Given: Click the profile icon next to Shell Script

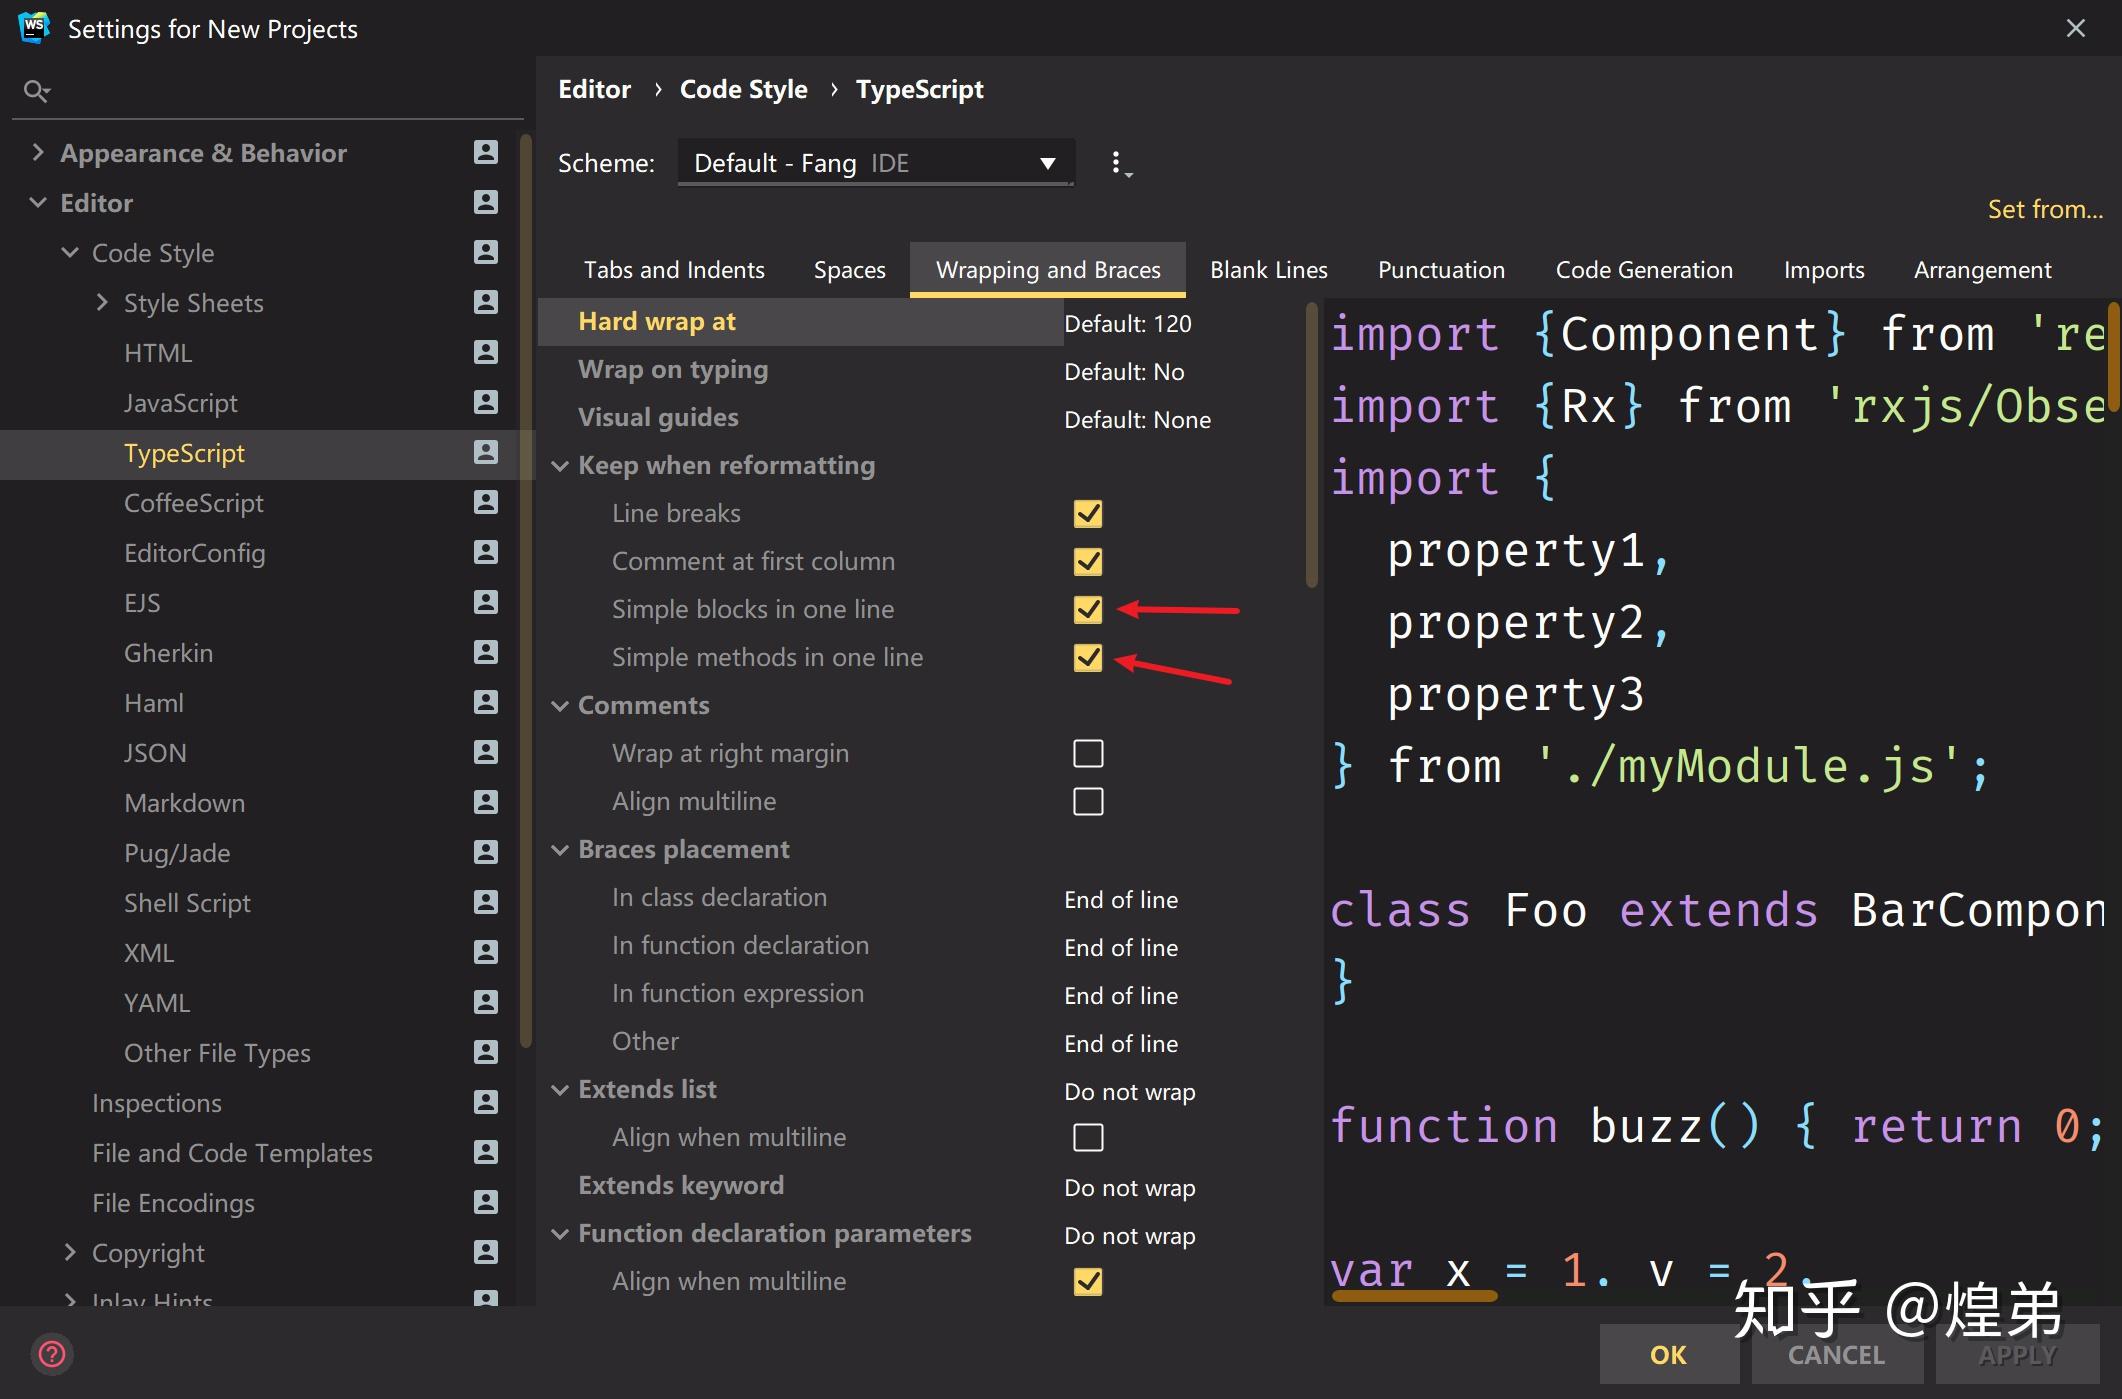Looking at the screenshot, I should point(485,902).
